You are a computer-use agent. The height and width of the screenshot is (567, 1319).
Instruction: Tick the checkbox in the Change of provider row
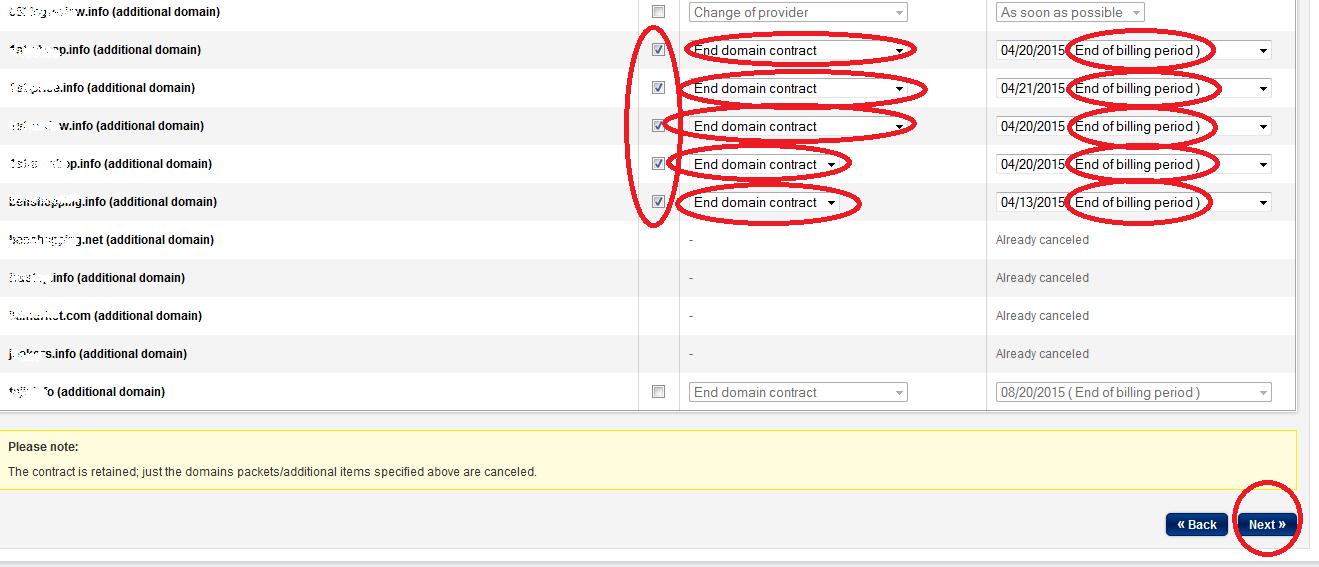[658, 12]
